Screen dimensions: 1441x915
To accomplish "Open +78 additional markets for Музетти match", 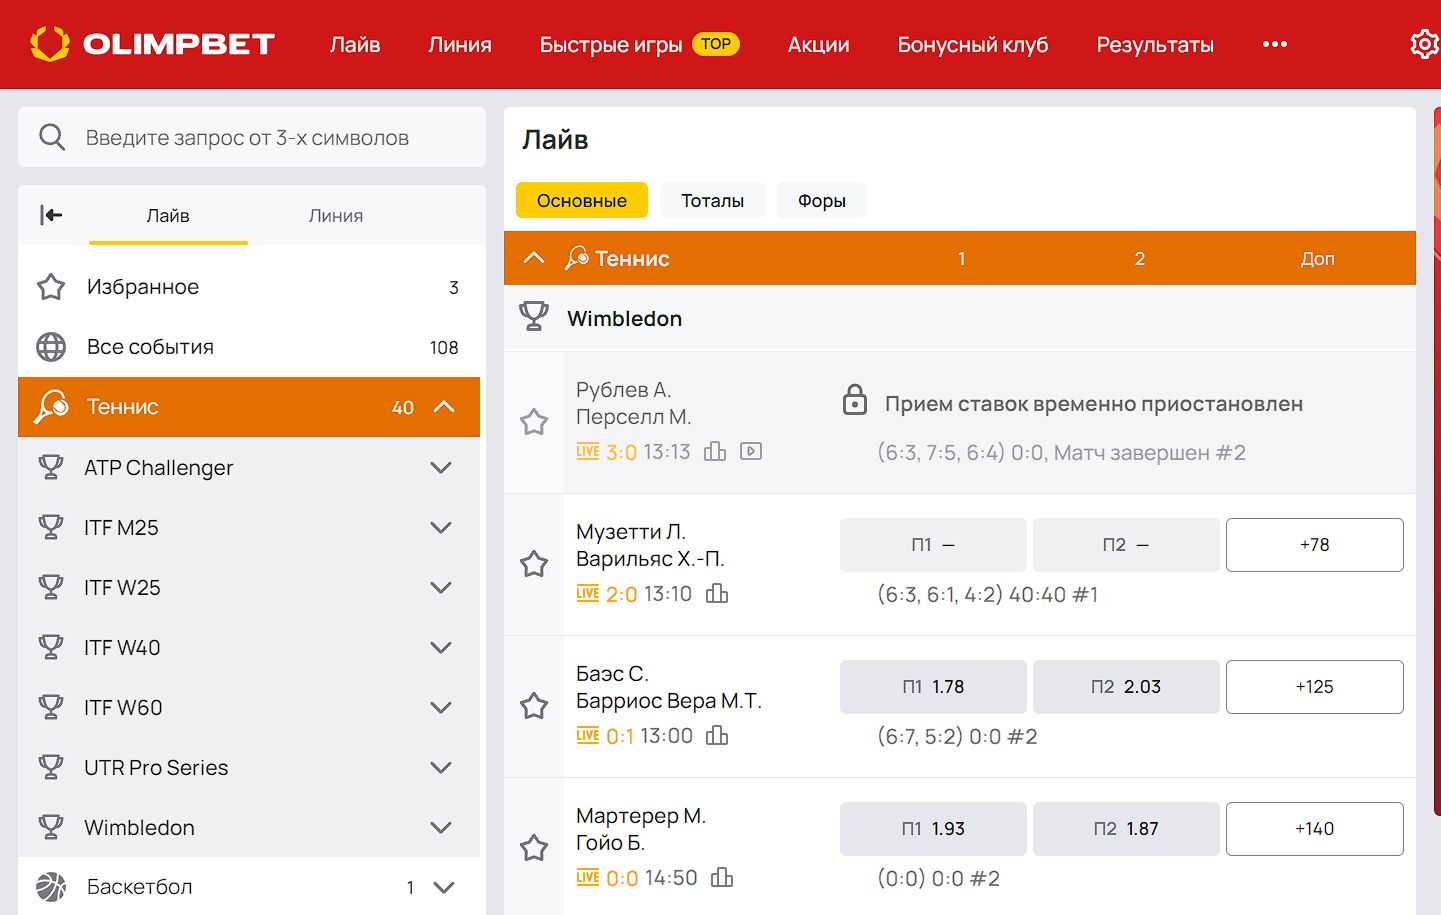I will point(1315,545).
